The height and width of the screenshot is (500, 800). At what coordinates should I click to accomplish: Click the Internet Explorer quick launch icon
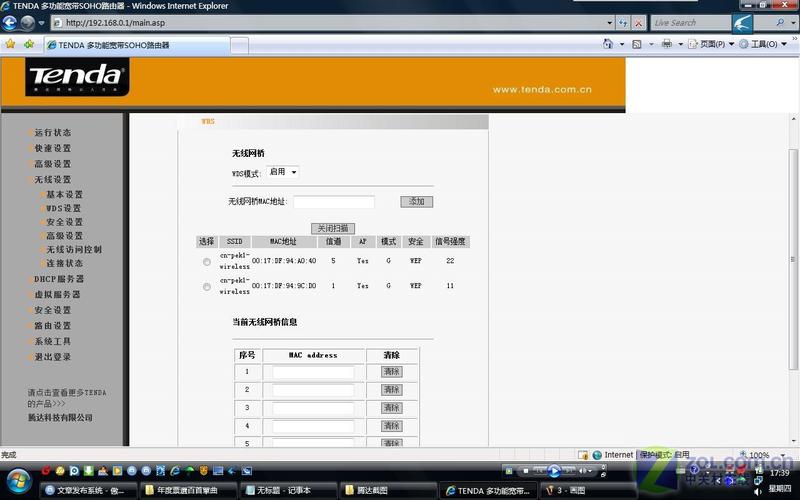[x=174, y=471]
